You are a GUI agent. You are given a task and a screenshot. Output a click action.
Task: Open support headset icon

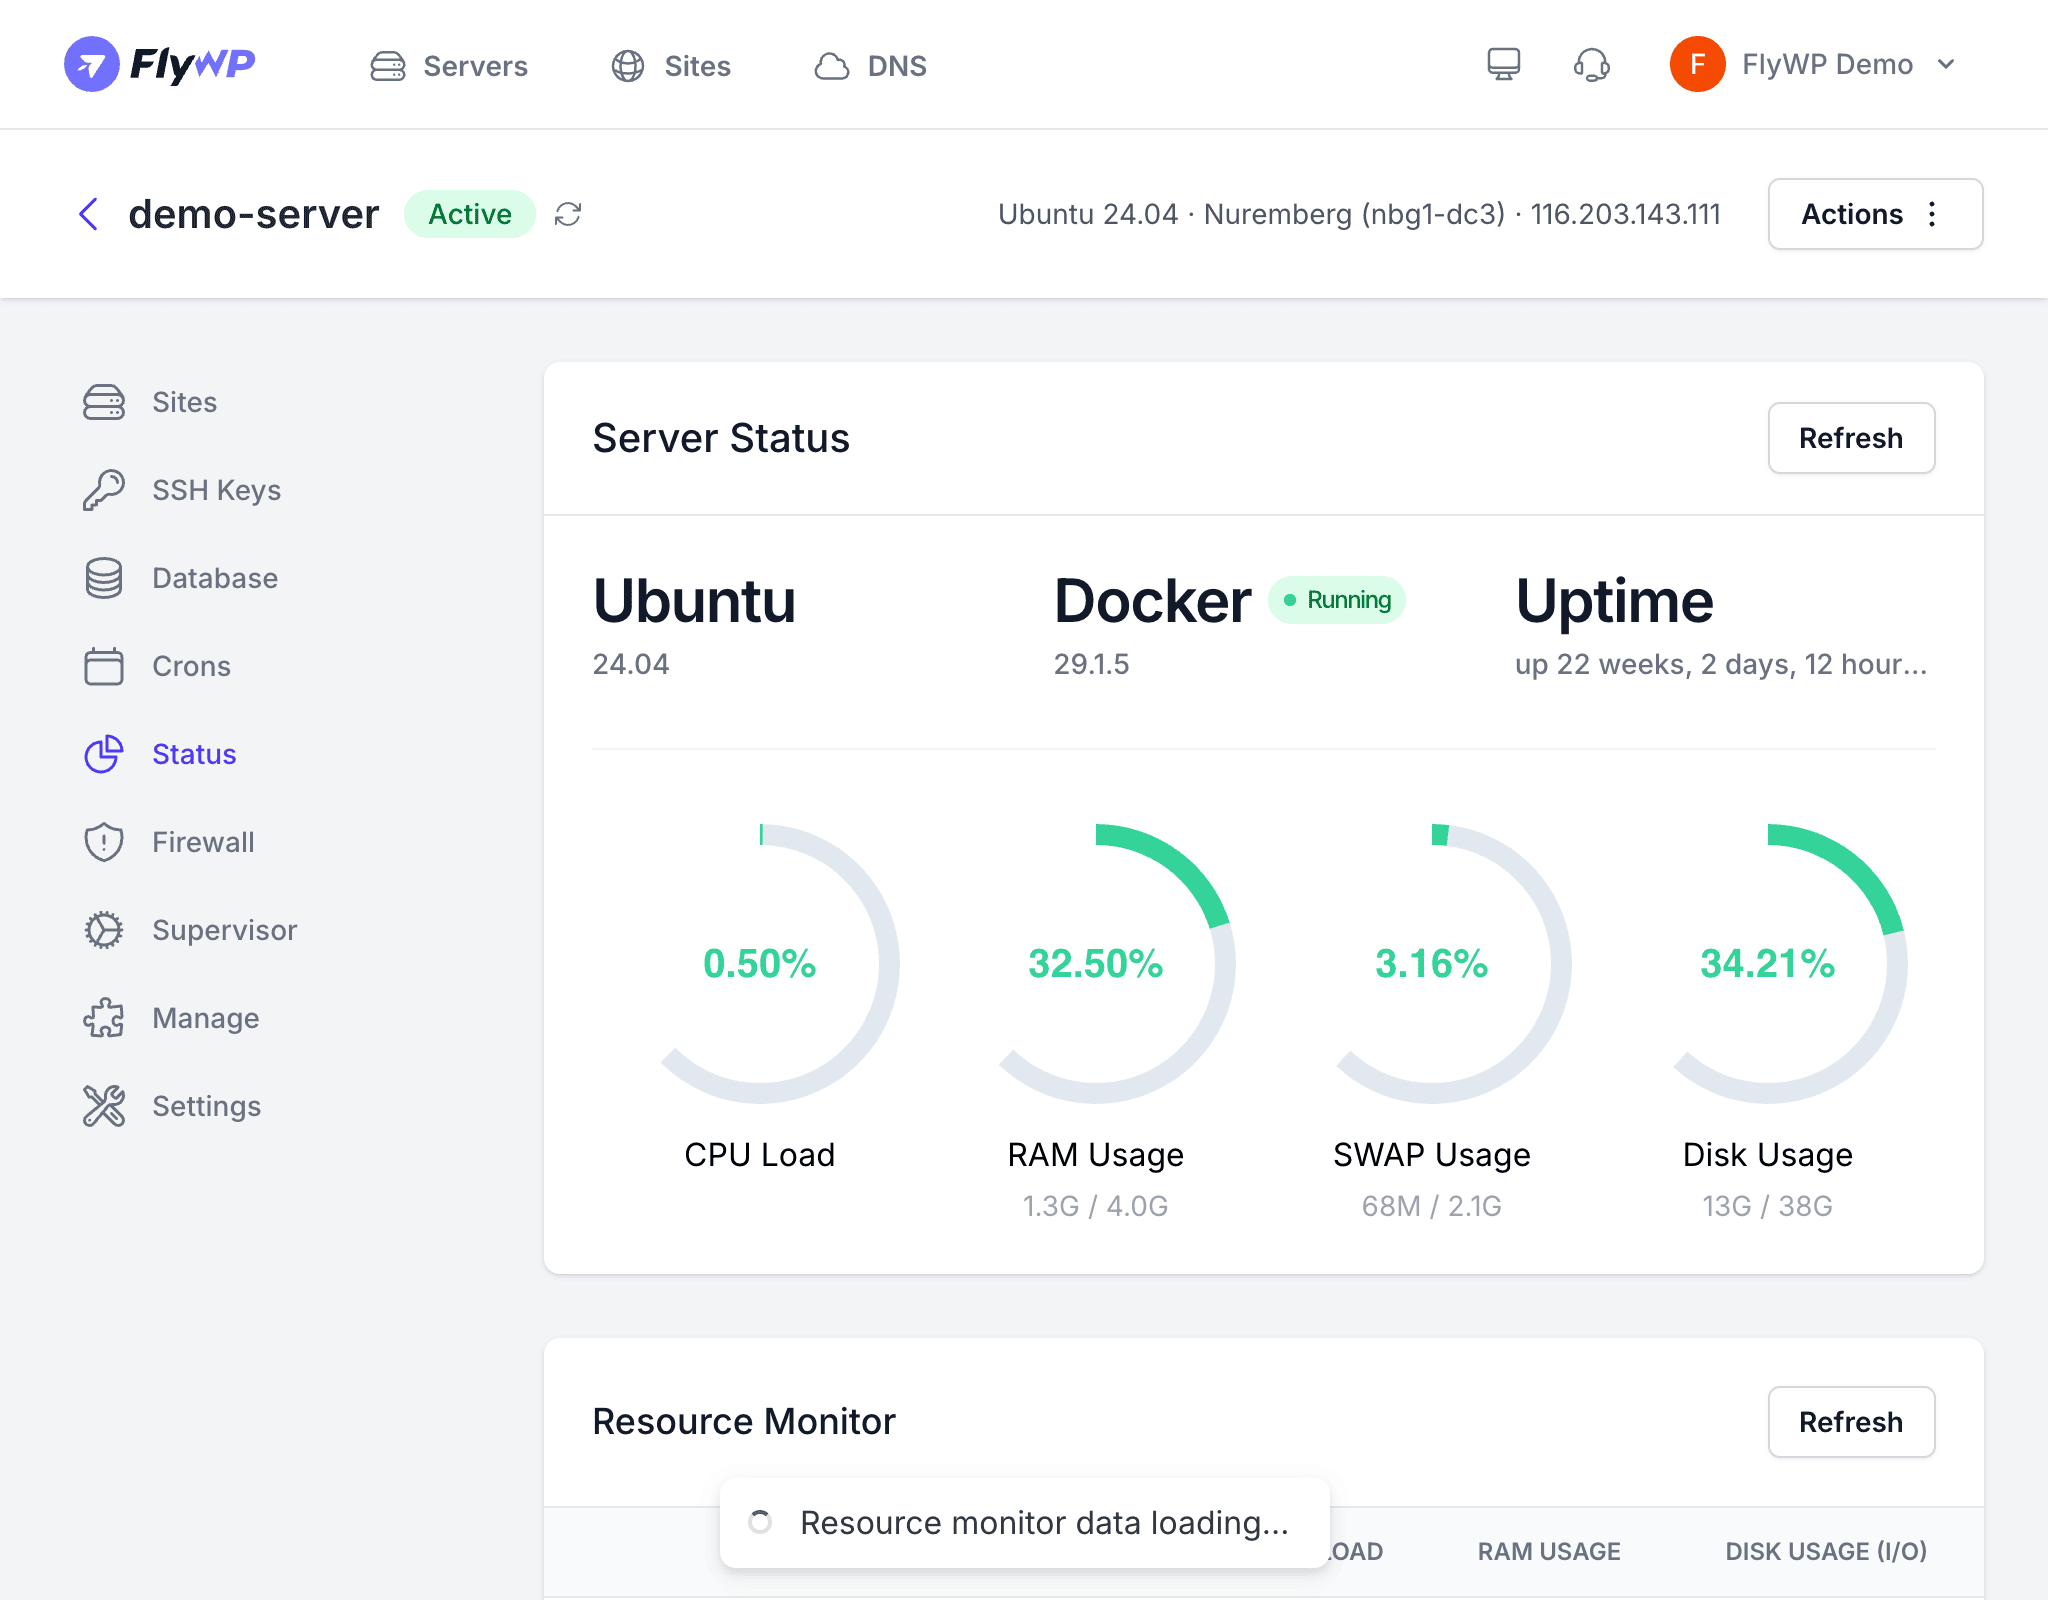coord(1591,65)
